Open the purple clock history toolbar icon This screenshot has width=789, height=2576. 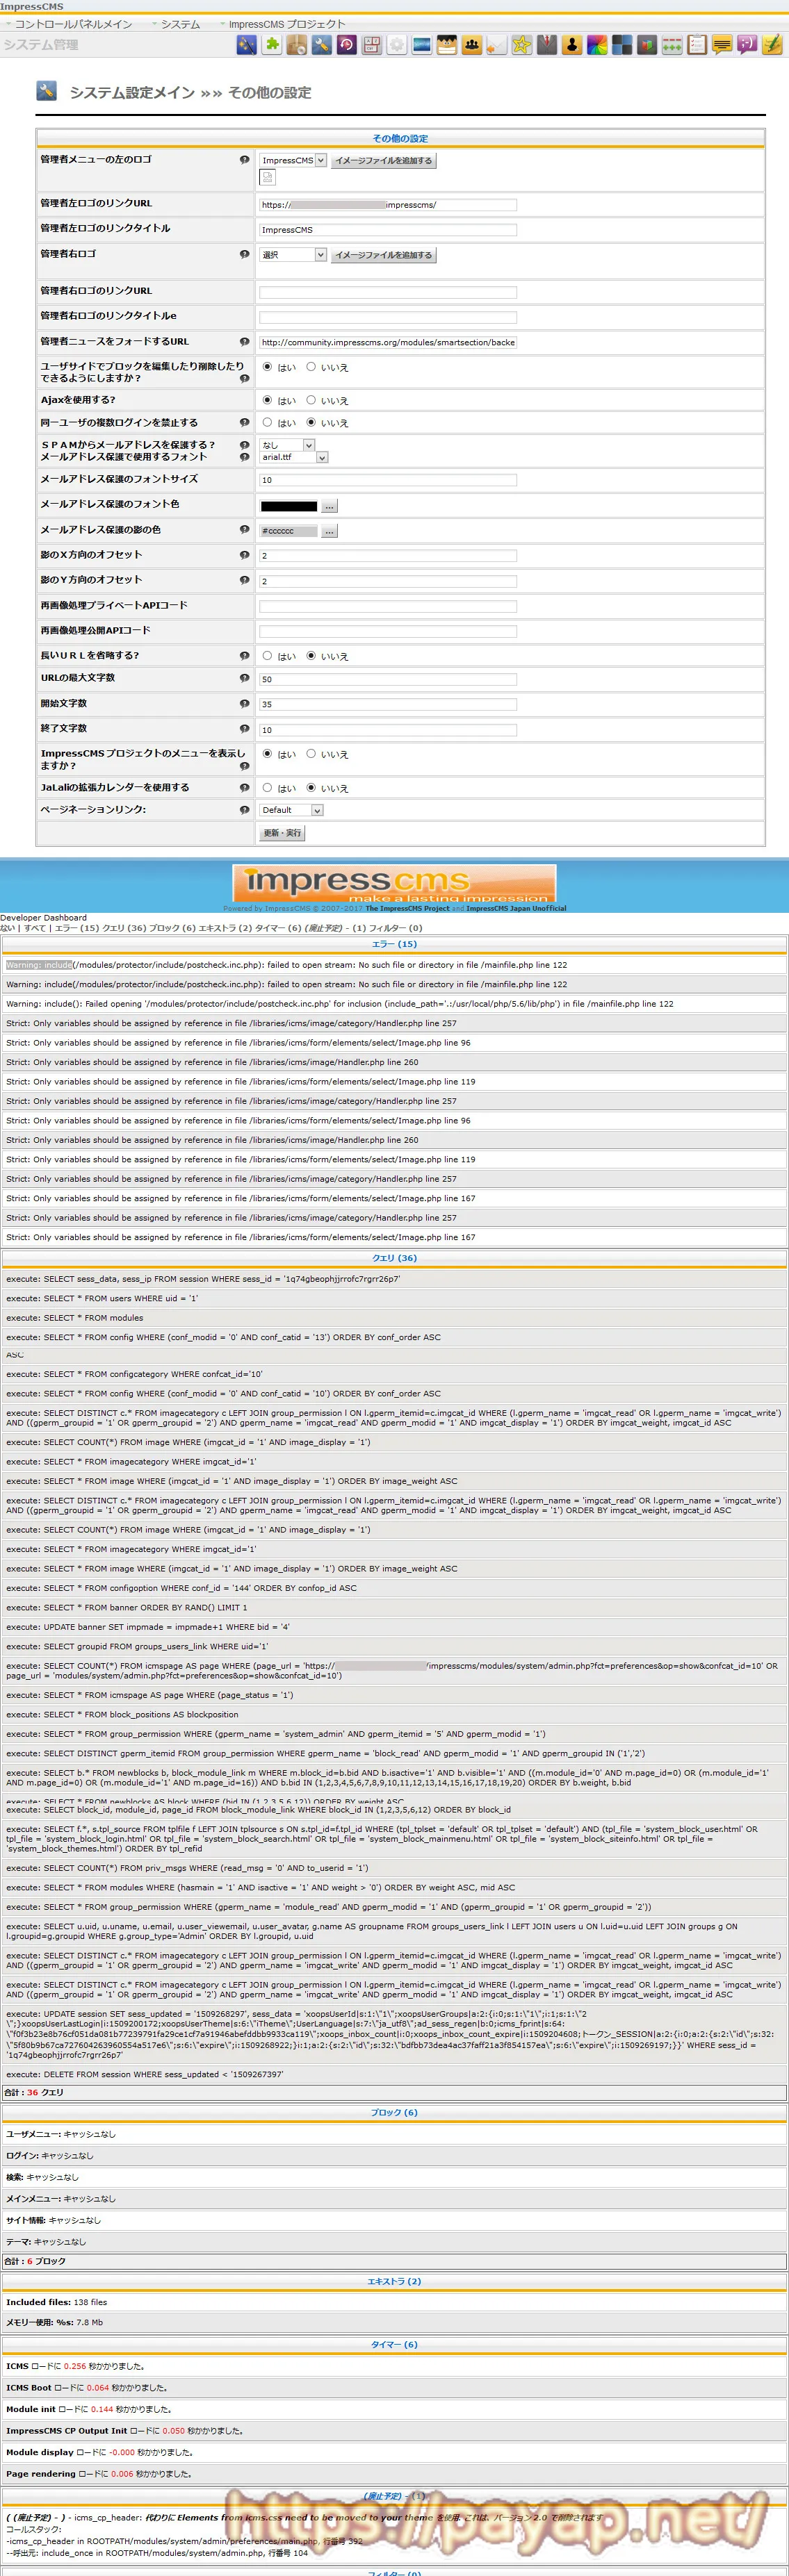[346, 45]
